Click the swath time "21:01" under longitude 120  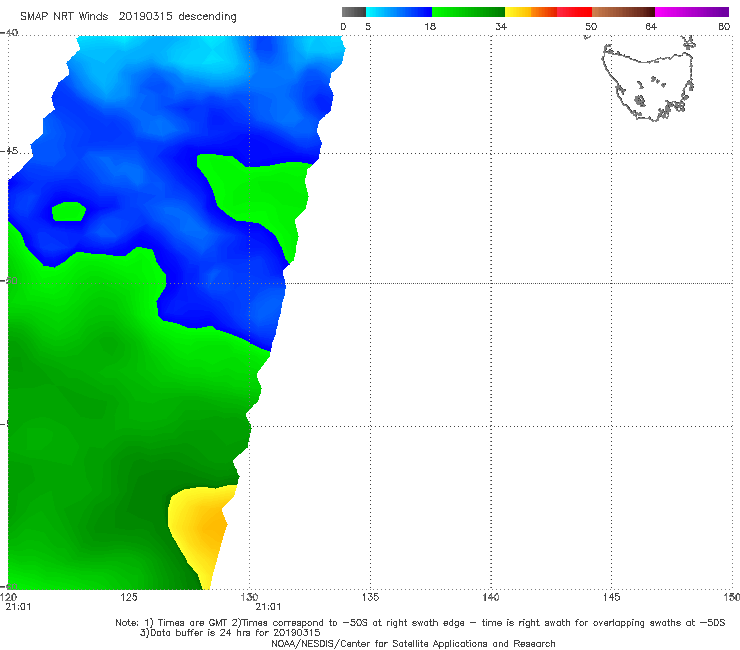click(18, 607)
